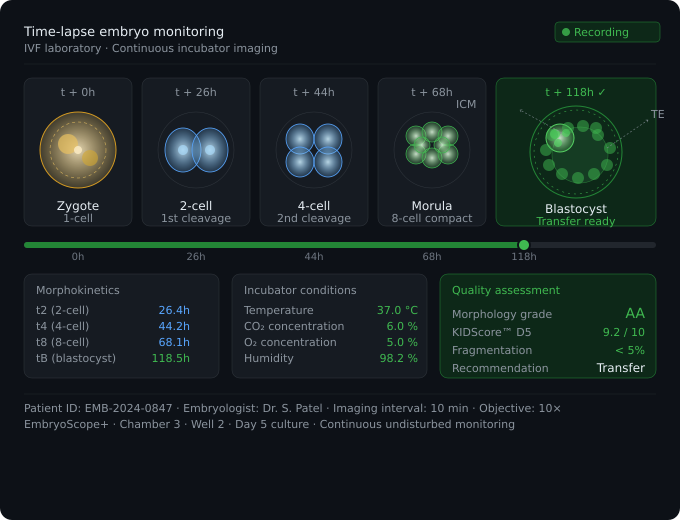This screenshot has width=690, height=530.
Task: Click the golden zygote embryo illustration
Action: [79, 152]
